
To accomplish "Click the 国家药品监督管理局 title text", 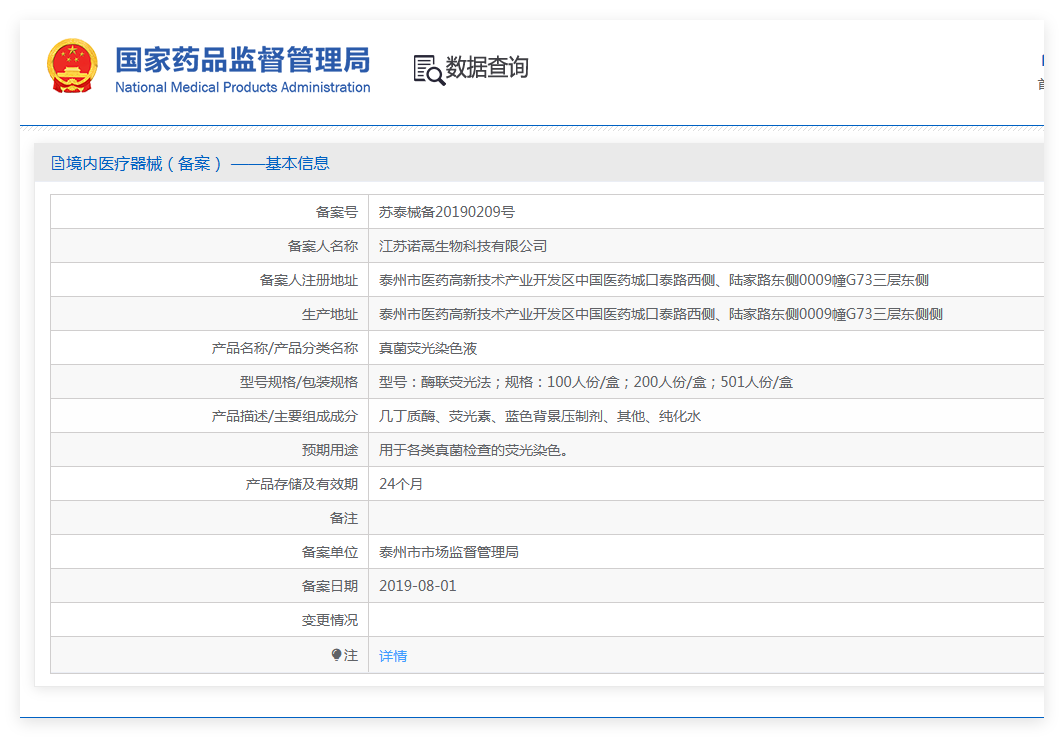I will [x=242, y=60].
